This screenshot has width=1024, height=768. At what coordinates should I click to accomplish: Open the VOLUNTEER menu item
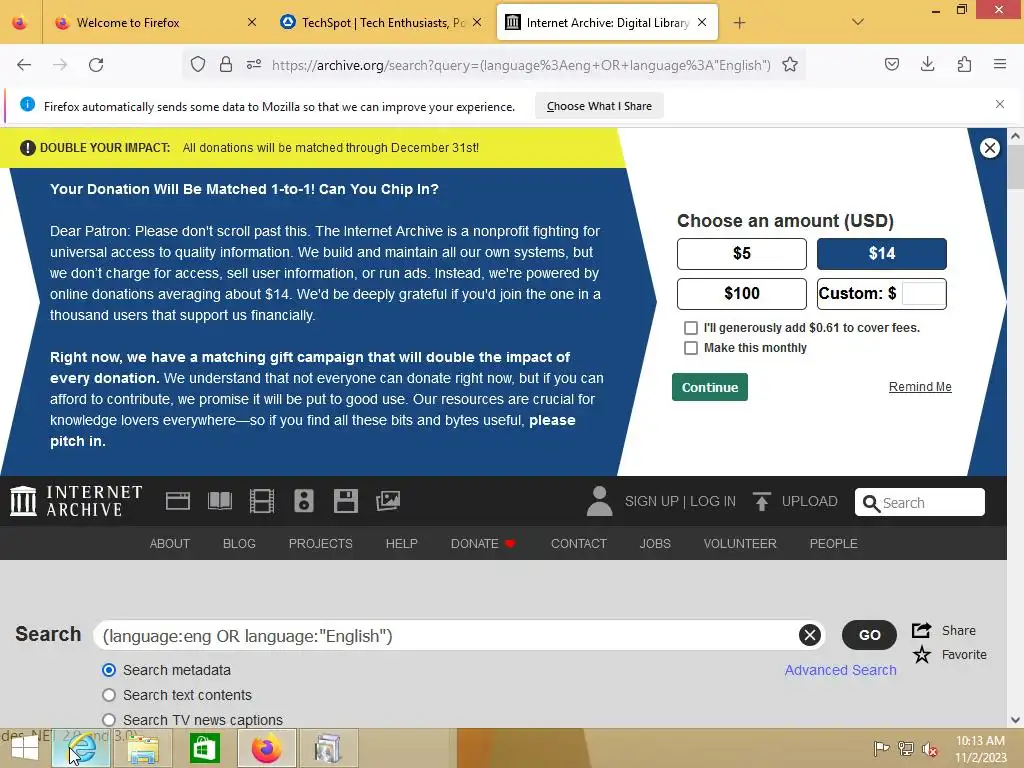click(740, 543)
